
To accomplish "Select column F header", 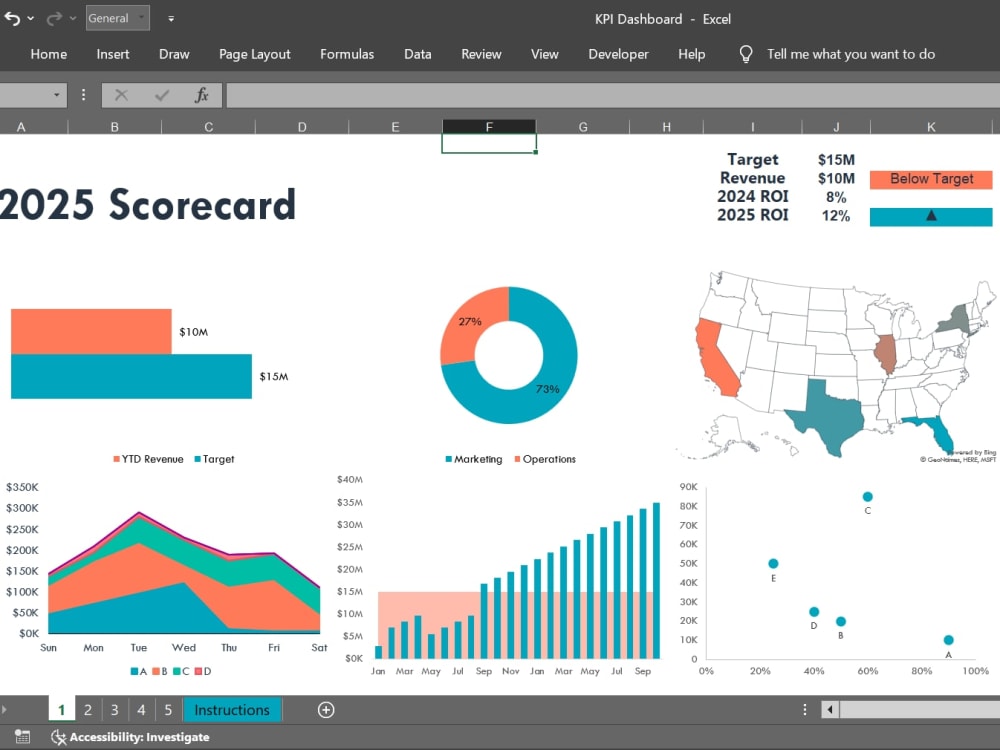I will click(489, 127).
